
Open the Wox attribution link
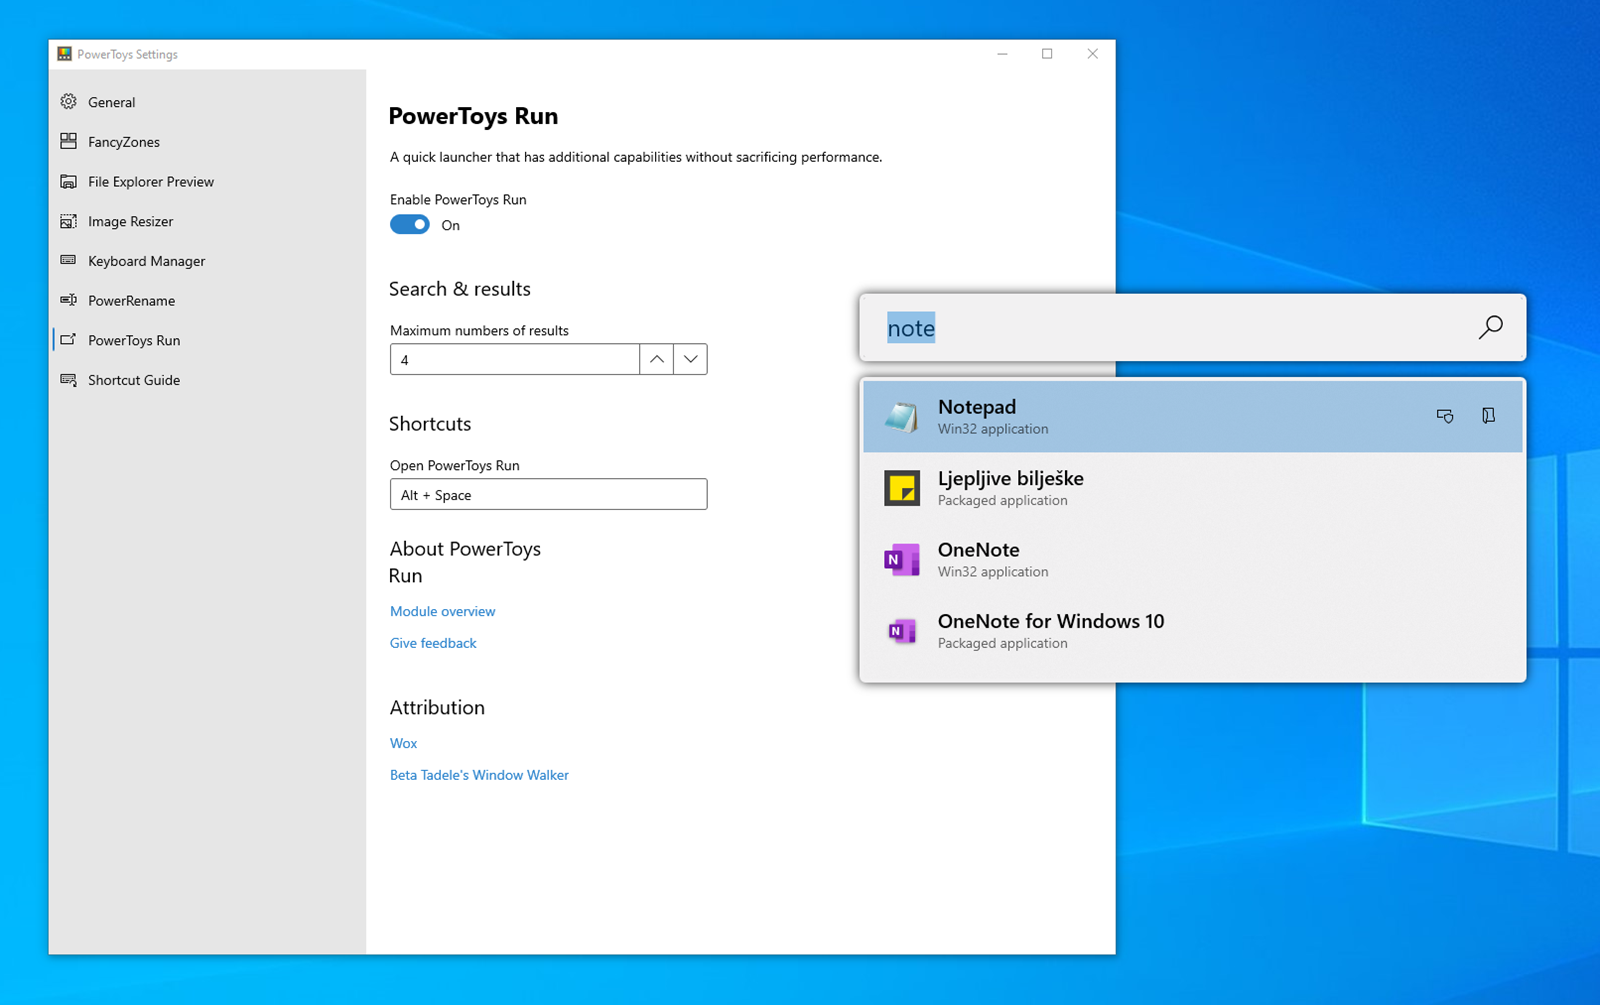(x=403, y=743)
